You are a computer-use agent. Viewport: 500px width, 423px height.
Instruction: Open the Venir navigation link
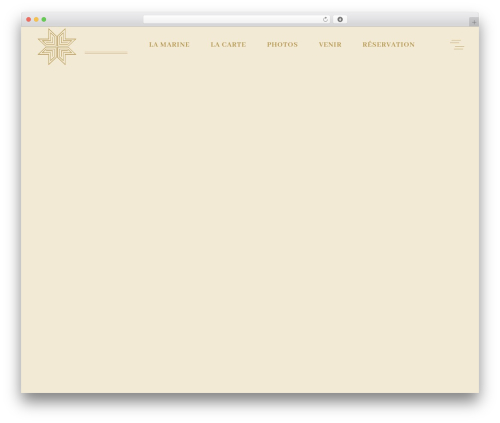click(330, 45)
